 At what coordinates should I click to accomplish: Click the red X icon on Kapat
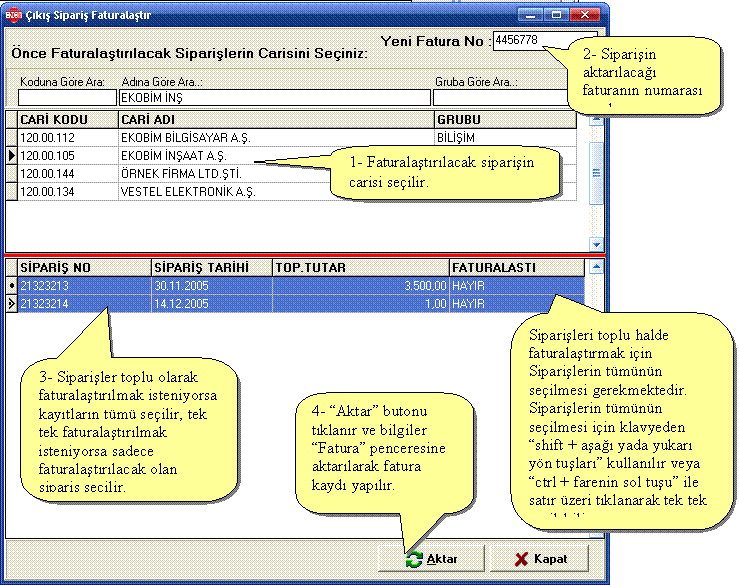click(x=522, y=559)
